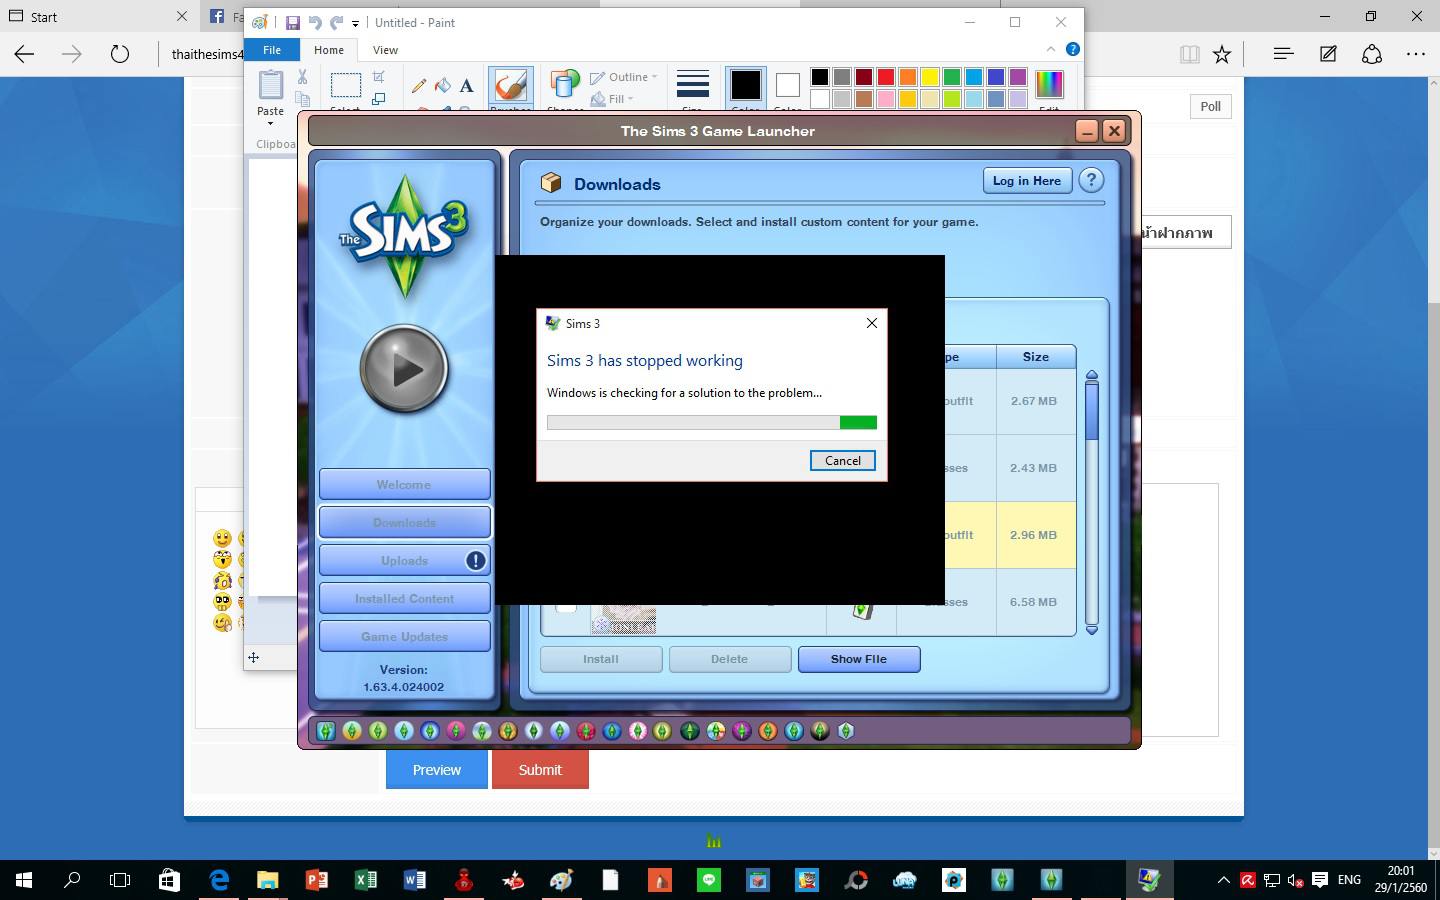Switch to the View tab in Paint

point(385,50)
